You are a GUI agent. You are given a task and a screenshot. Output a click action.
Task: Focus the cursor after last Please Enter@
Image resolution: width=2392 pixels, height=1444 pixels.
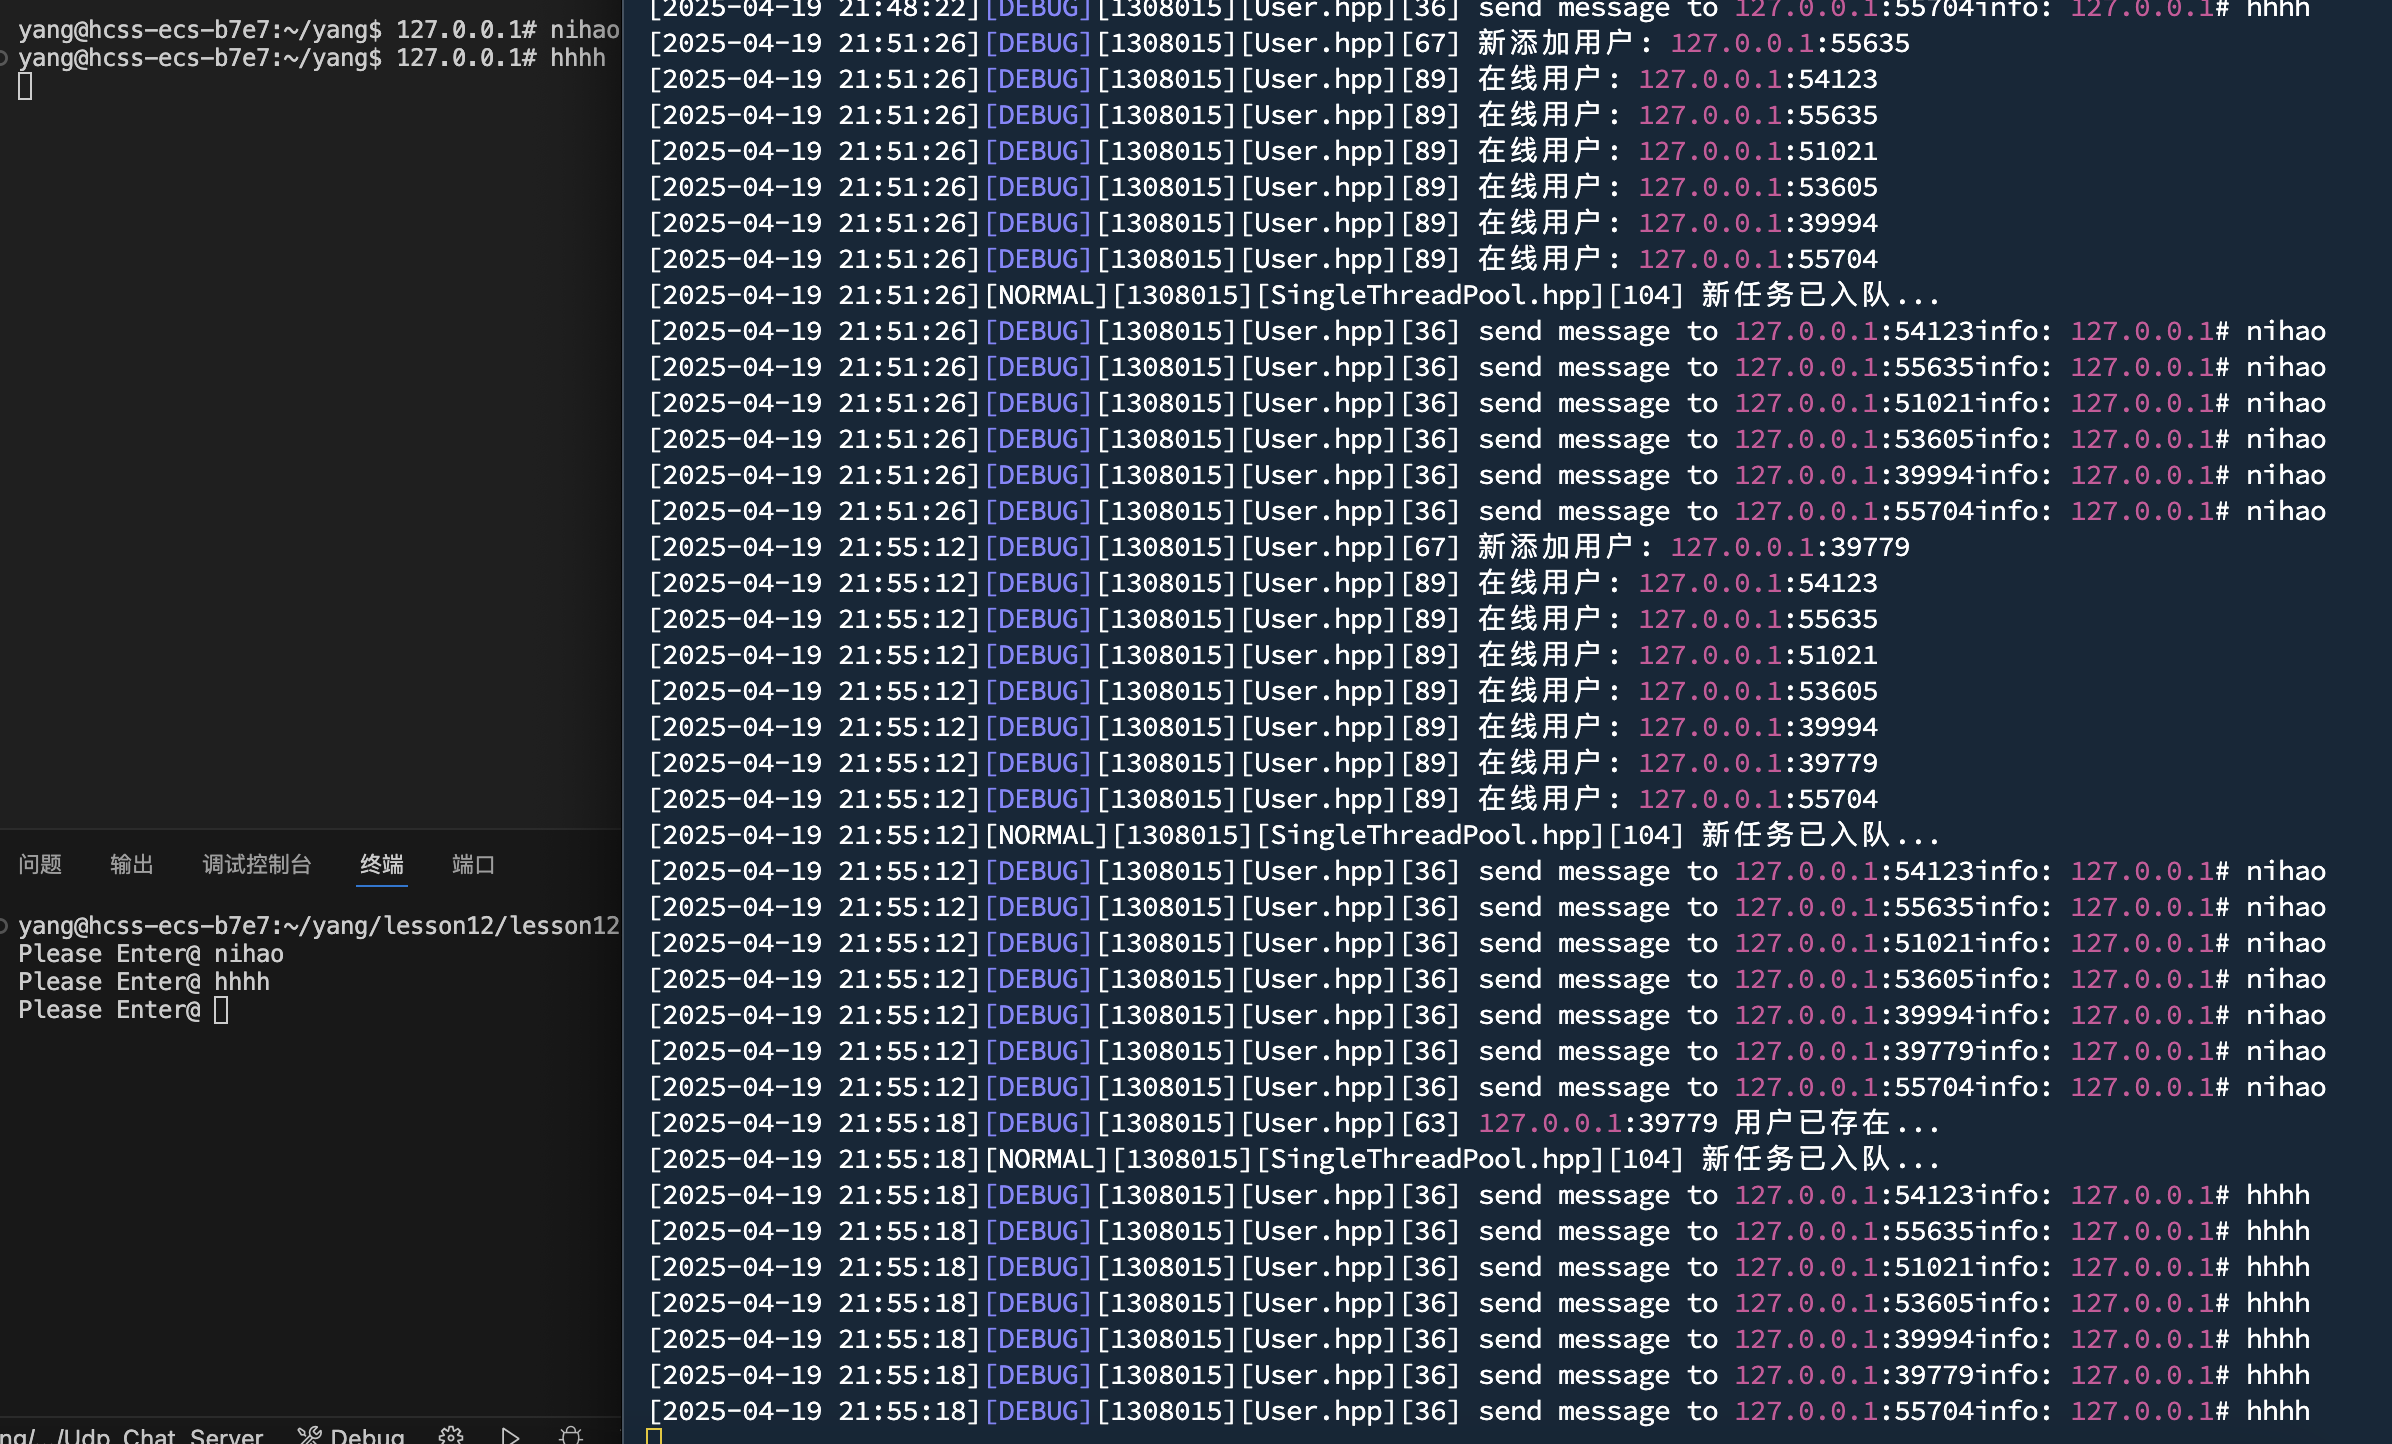[221, 1010]
